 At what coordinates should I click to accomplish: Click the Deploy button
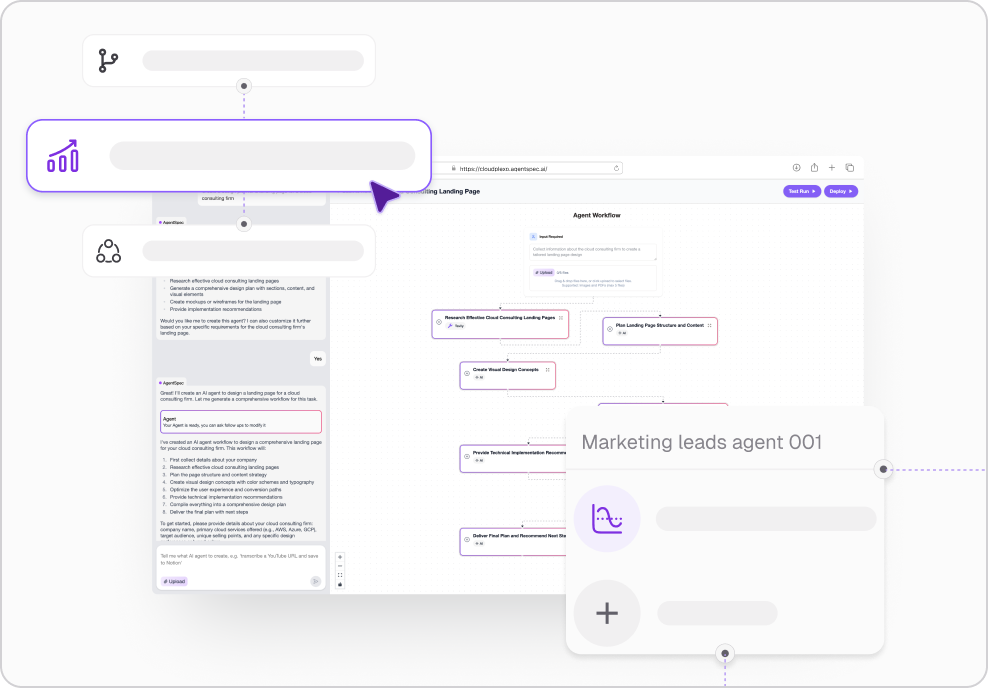pyautogui.click(x=840, y=191)
